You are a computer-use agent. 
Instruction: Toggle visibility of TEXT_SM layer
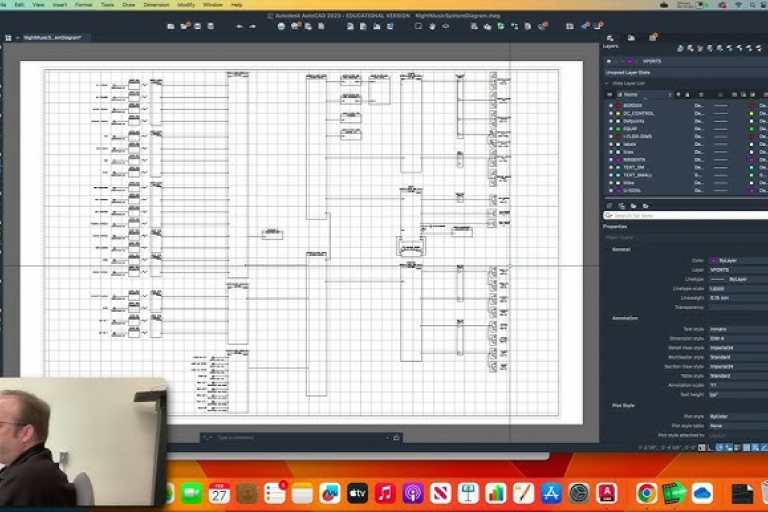point(610,167)
